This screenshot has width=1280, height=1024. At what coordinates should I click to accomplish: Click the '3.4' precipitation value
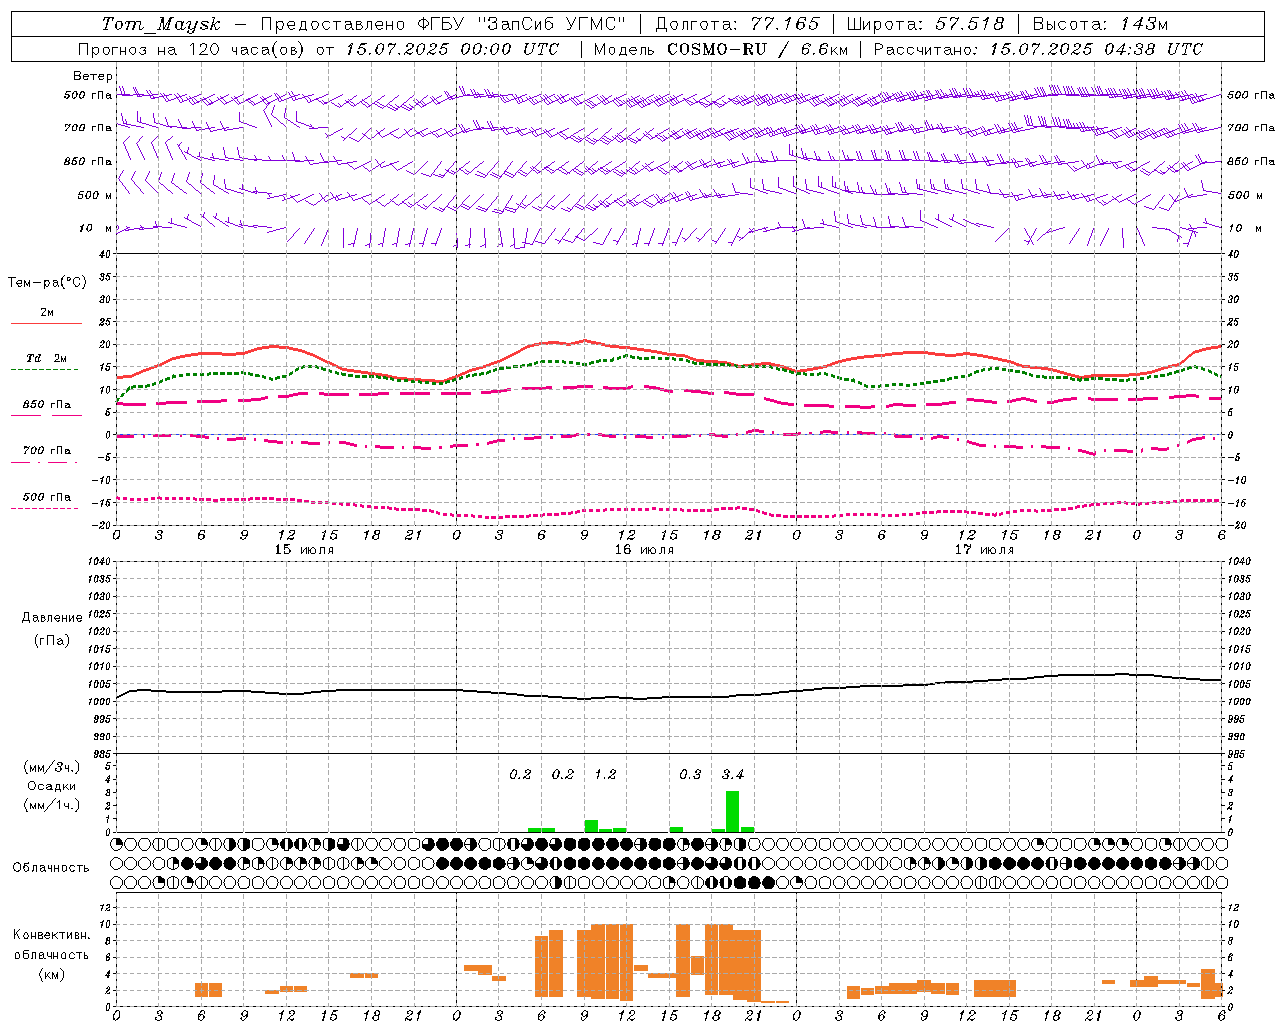click(x=733, y=774)
